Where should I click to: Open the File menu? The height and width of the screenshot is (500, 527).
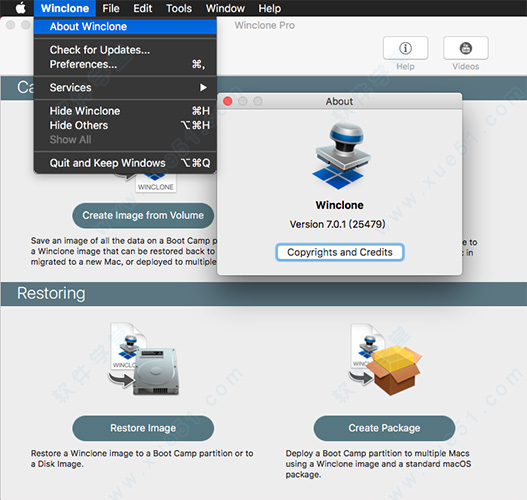click(111, 8)
